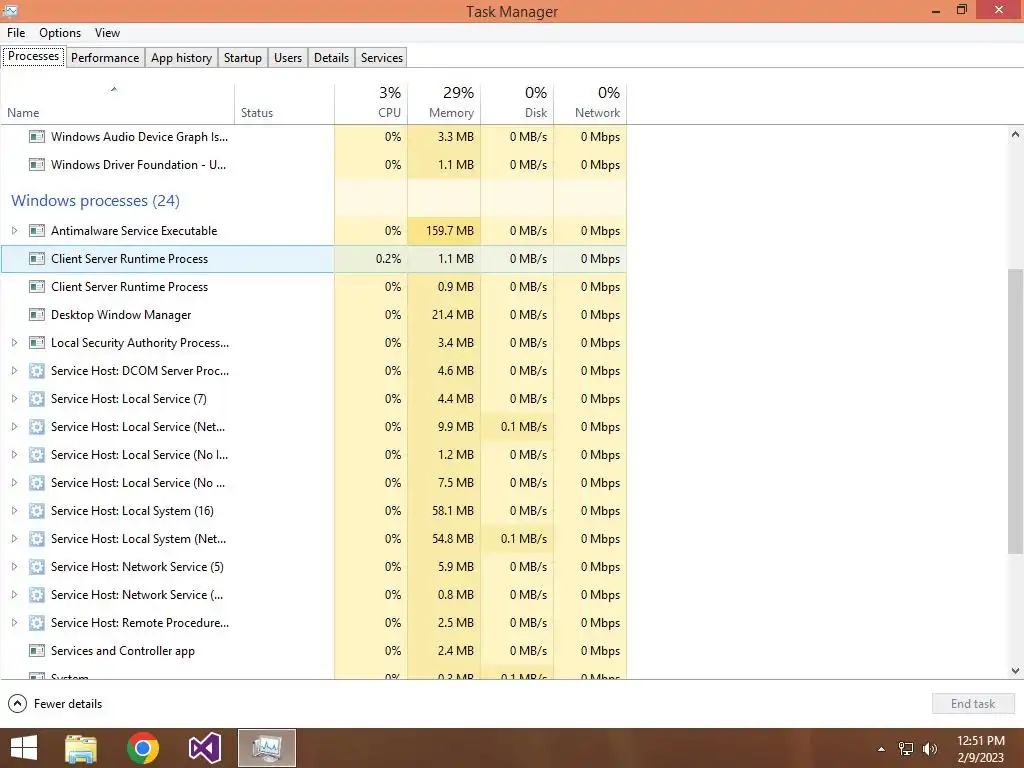
Task: Open Visual Studio from taskbar
Action: (x=204, y=748)
